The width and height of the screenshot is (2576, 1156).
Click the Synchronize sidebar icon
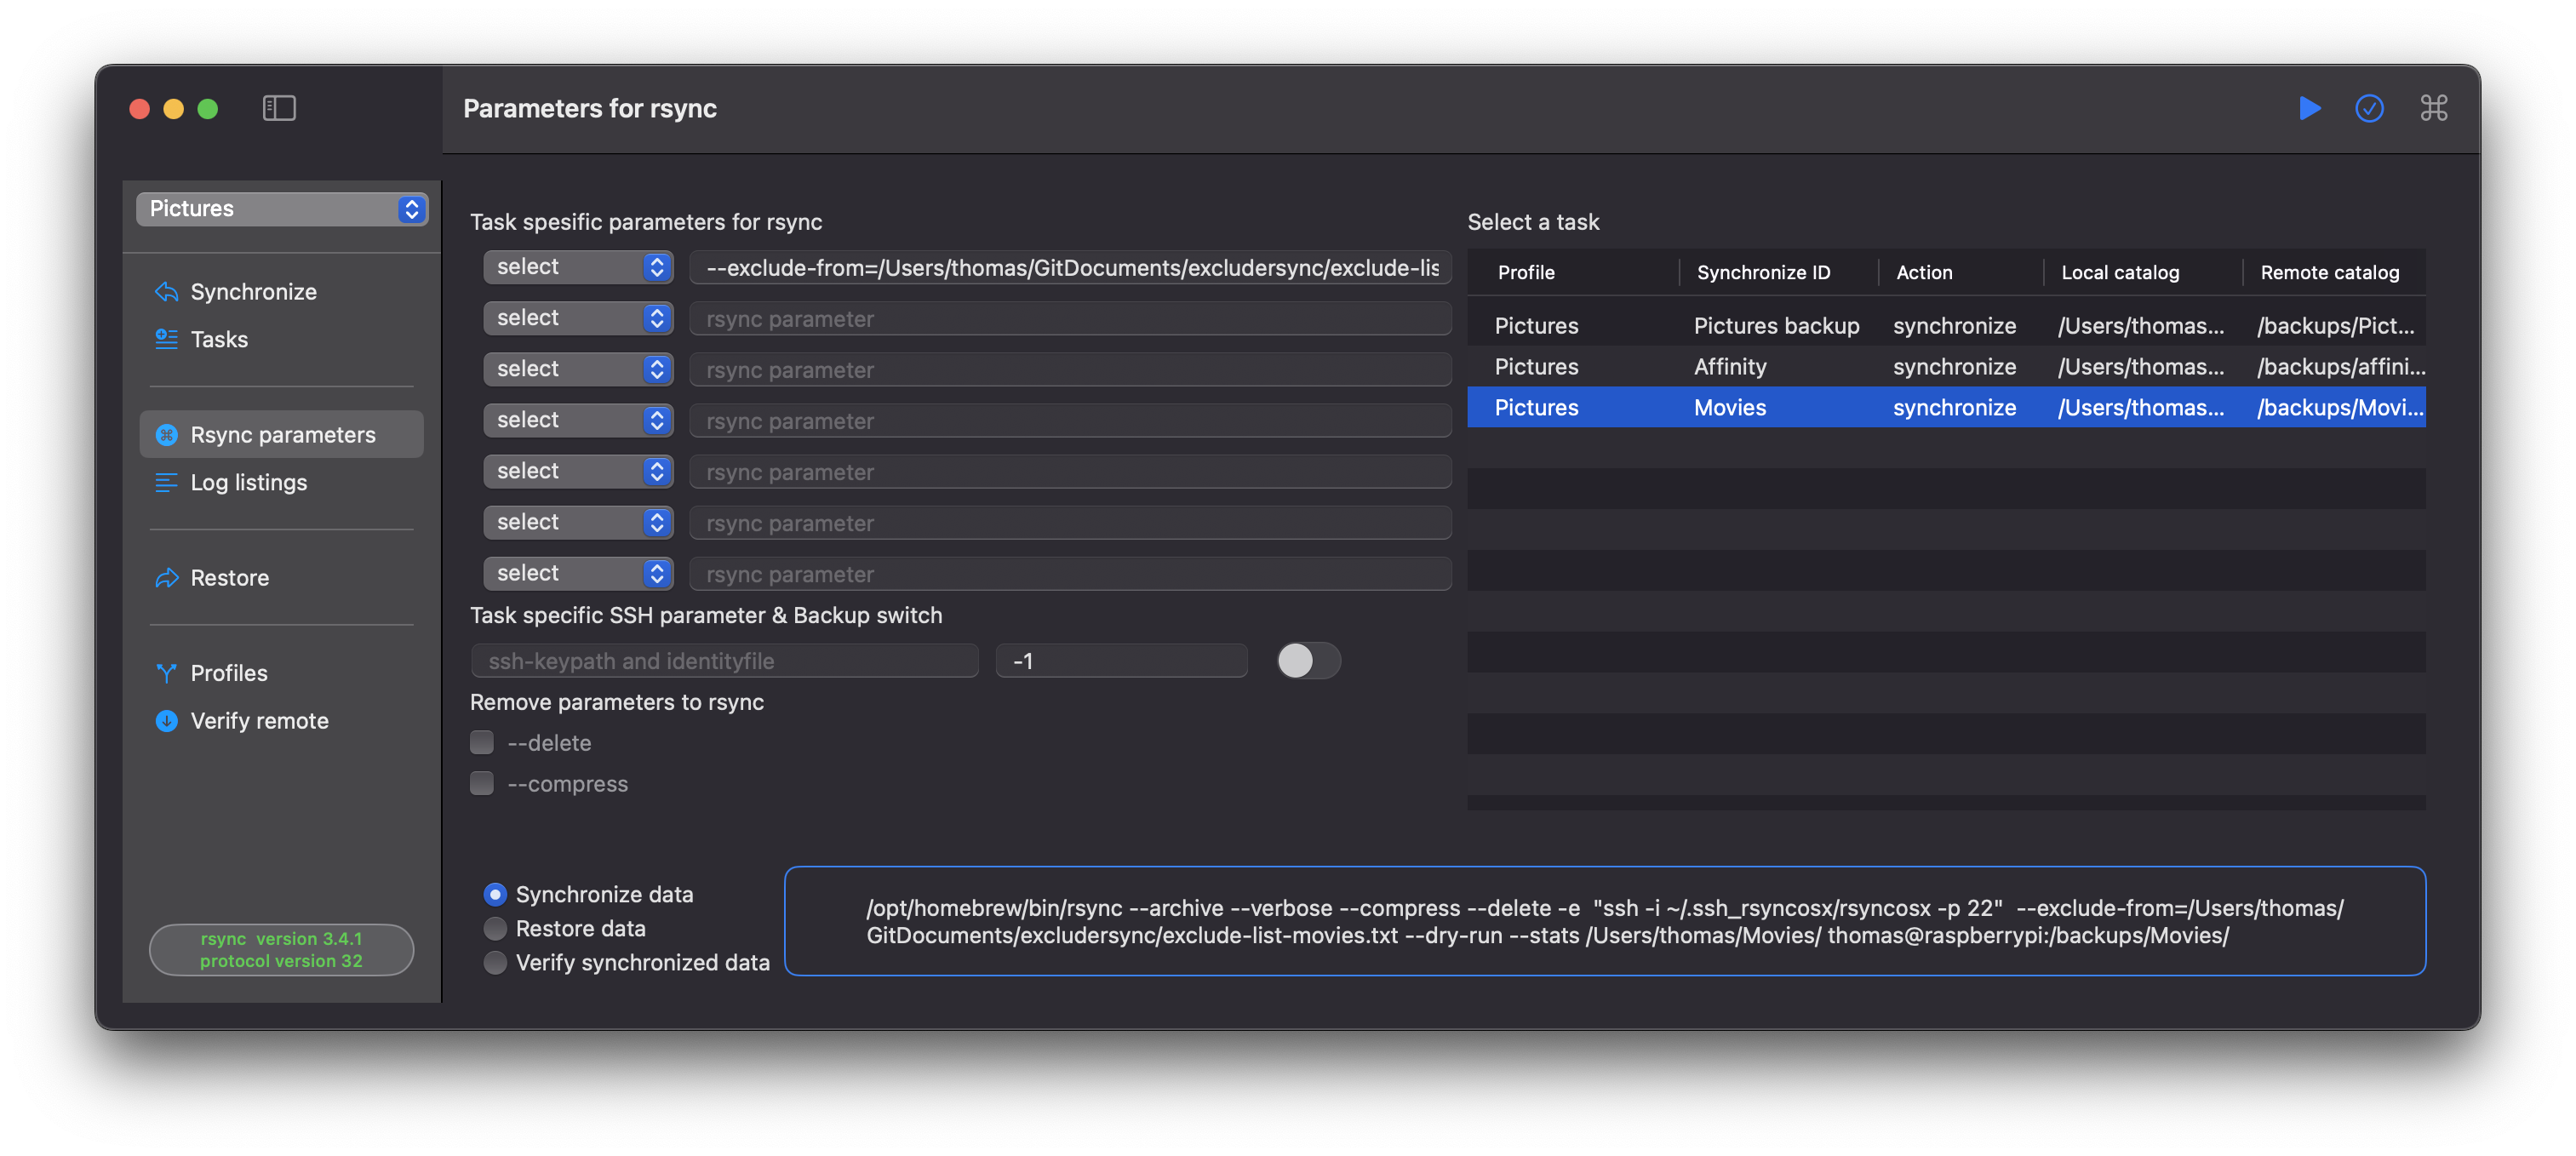[x=166, y=292]
